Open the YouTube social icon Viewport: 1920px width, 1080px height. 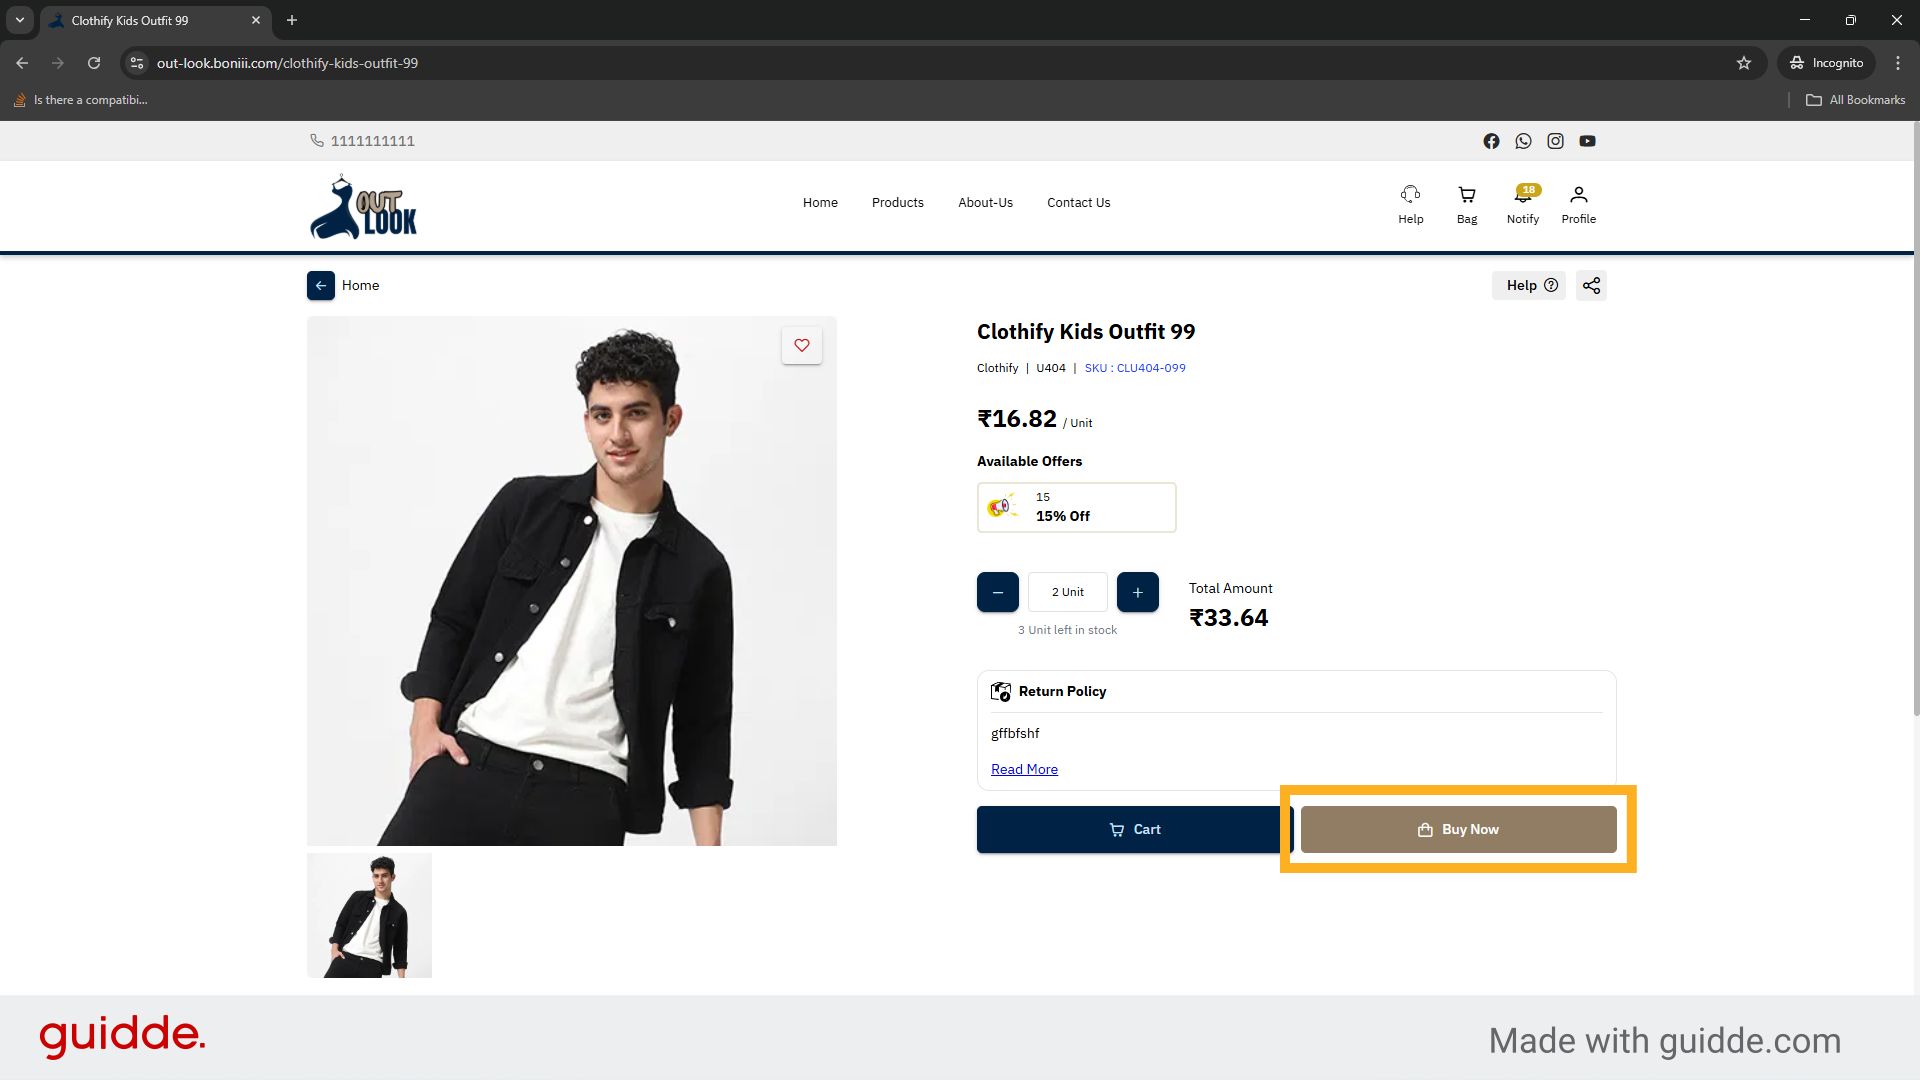pyautogui.click(x=1587, y=141)
